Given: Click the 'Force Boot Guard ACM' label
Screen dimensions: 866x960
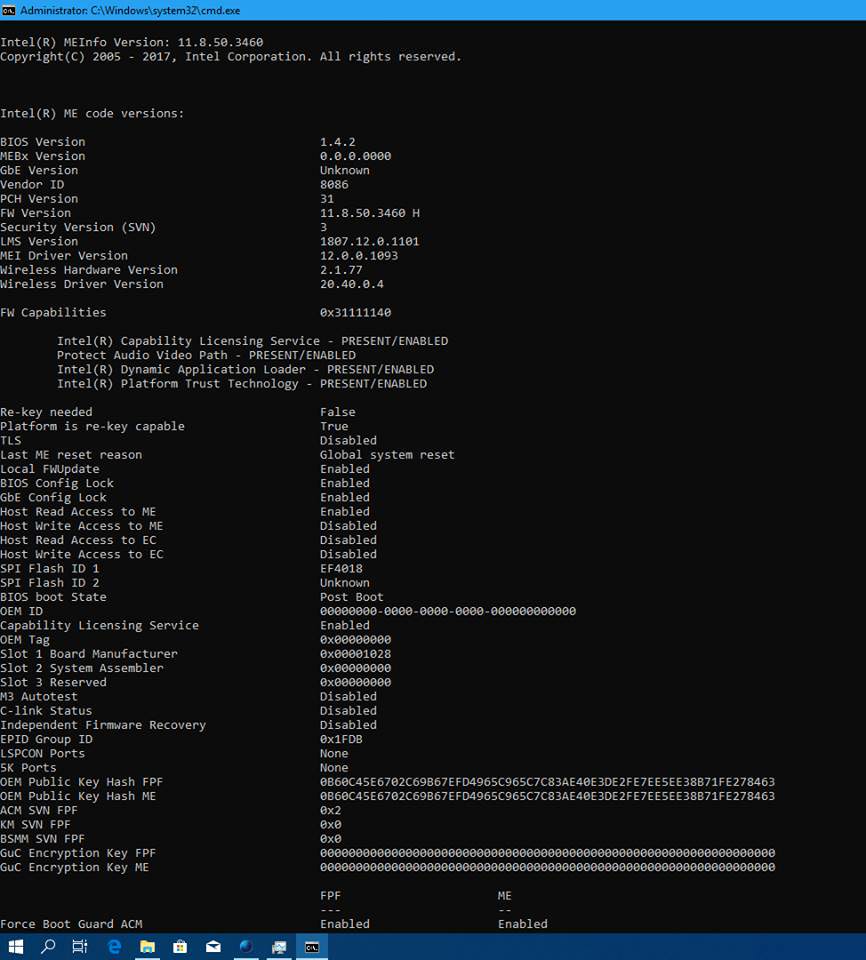Looking at the screenshot, I should (x=71, y=924).
